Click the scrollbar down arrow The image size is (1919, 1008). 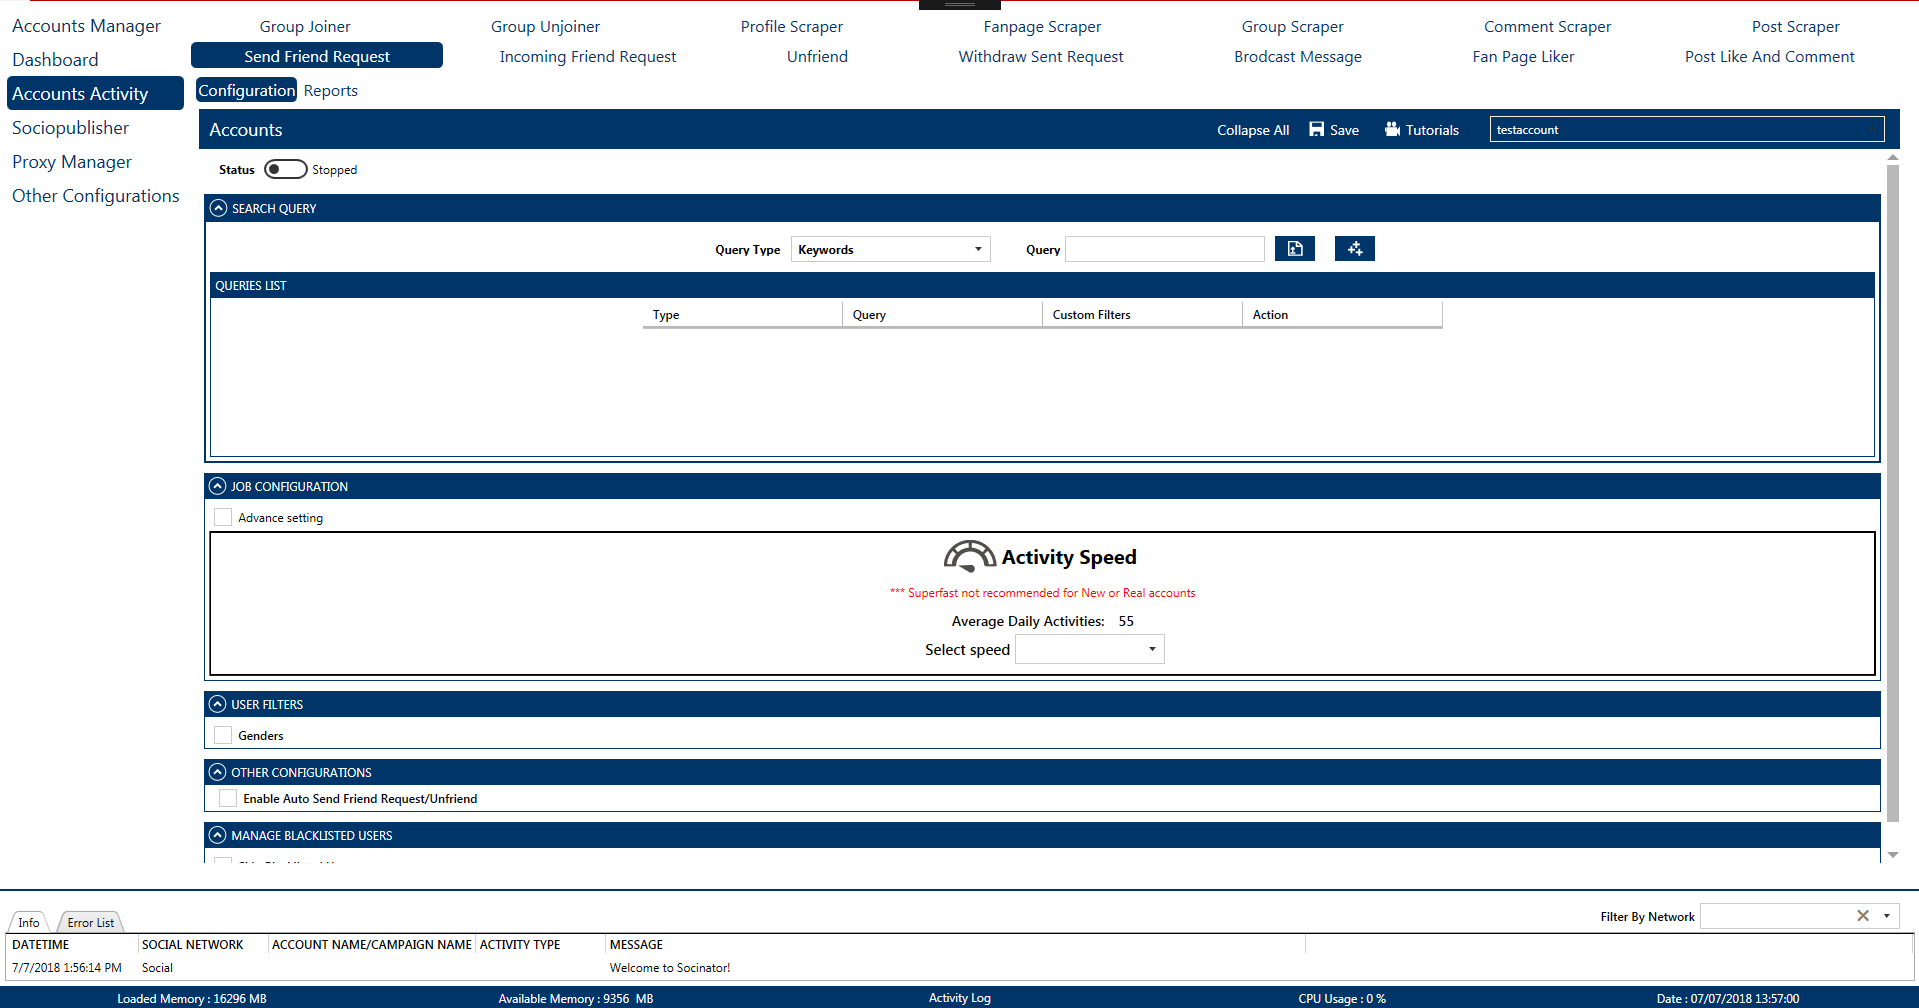1892,855
